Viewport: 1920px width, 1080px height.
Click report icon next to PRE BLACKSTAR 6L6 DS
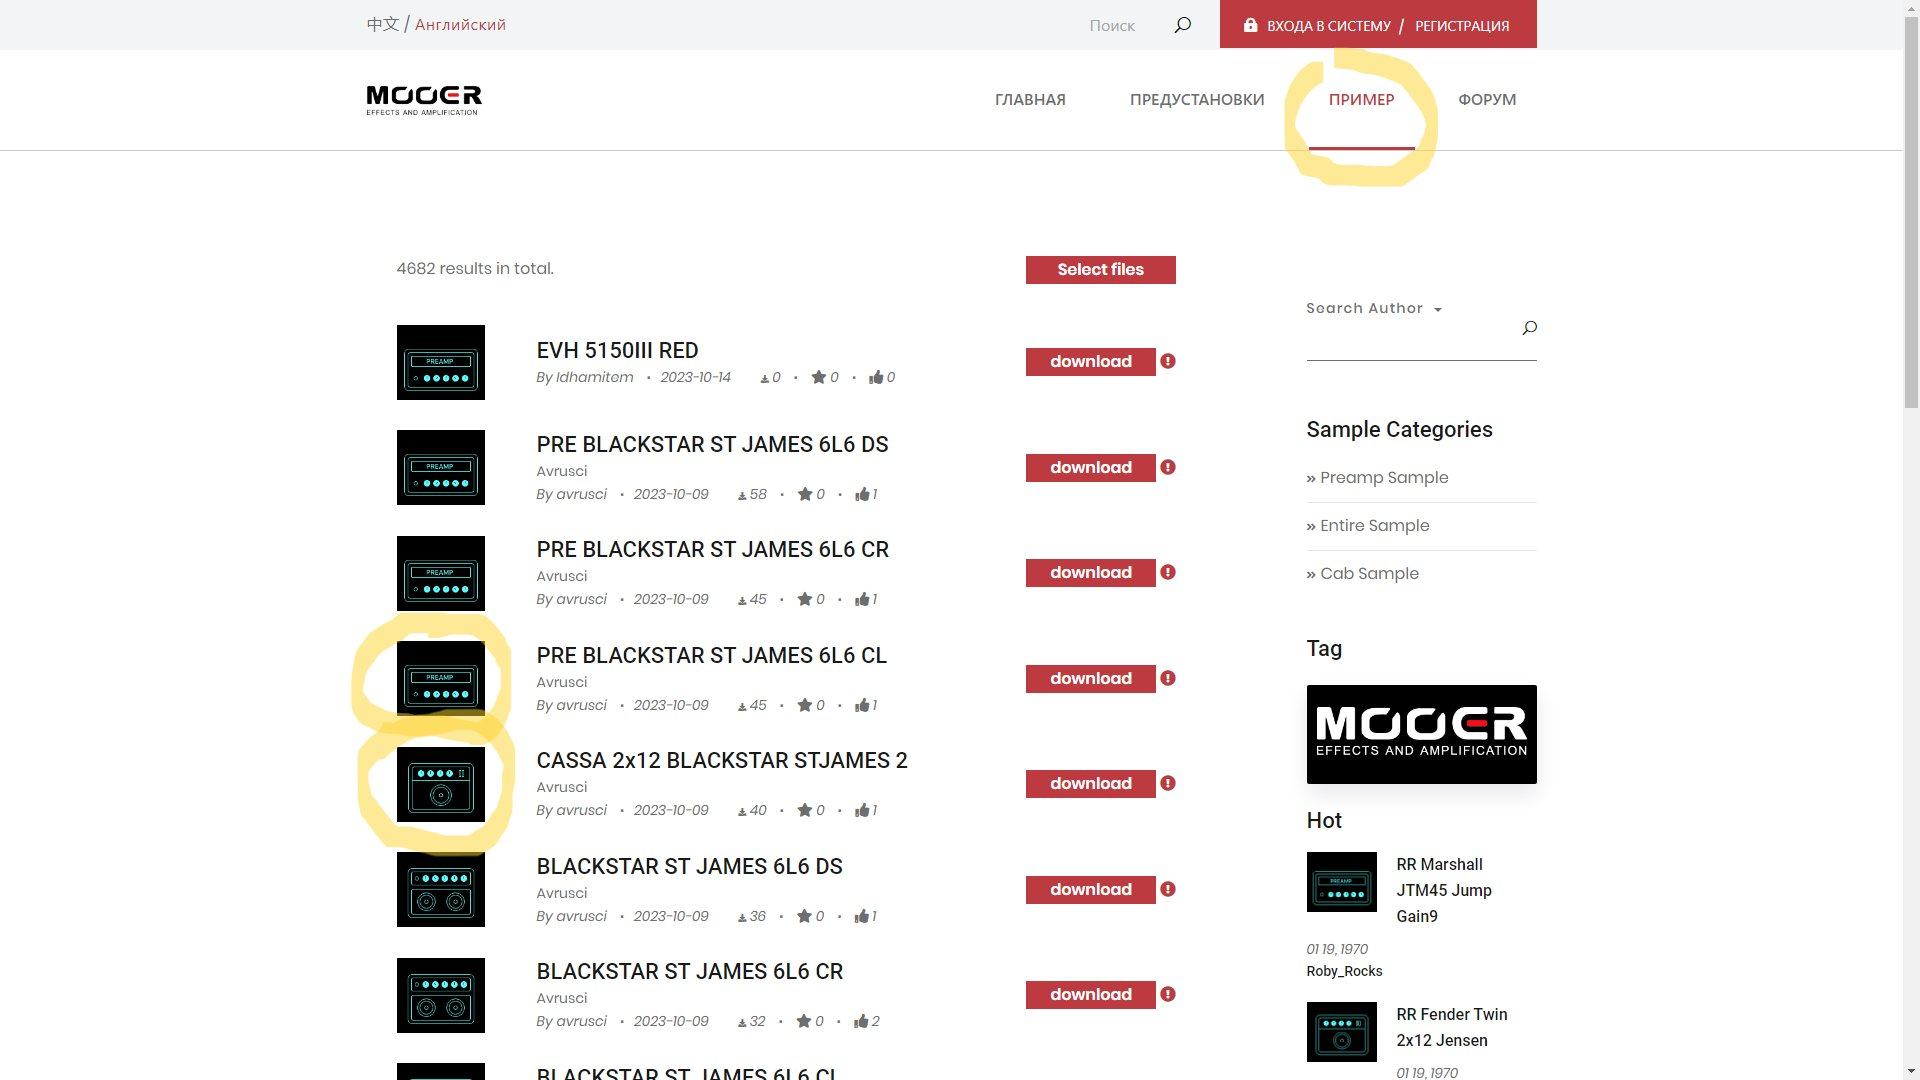1168,467
